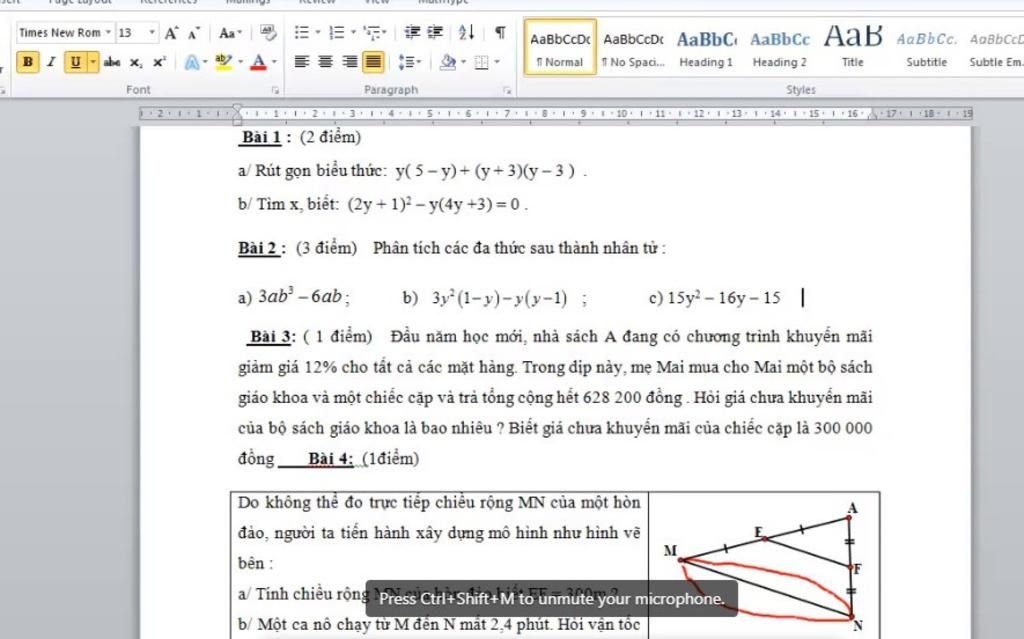This screenshot has height=639, width=1024.
Task: Click the Decrease Indent icon
Action: [x=412, y=32]
